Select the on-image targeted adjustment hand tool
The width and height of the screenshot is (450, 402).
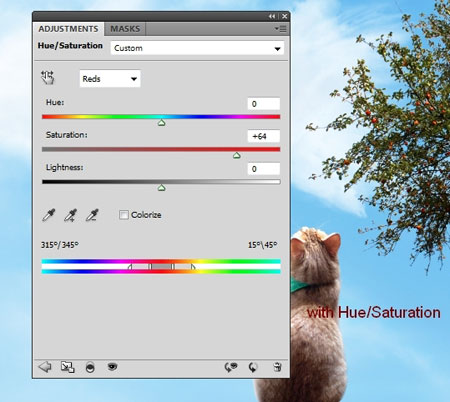tap(47, 78)
